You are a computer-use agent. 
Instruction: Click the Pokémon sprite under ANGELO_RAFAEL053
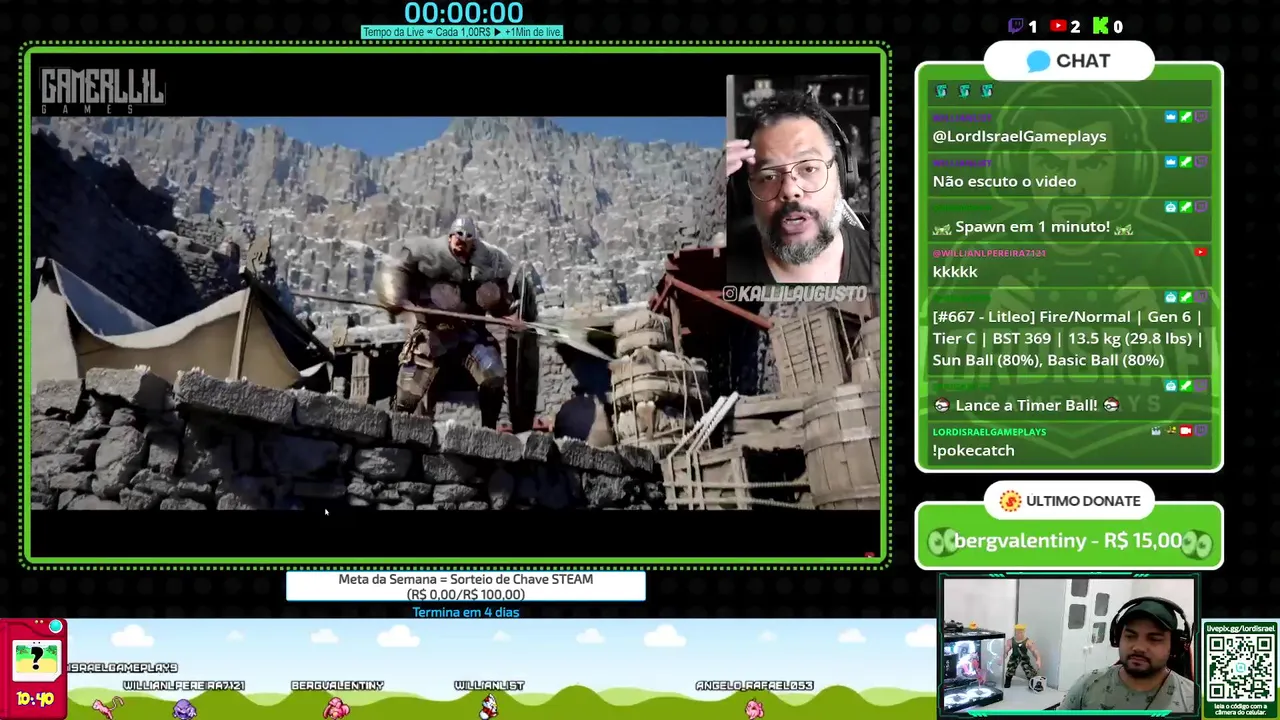coord(754,708)
